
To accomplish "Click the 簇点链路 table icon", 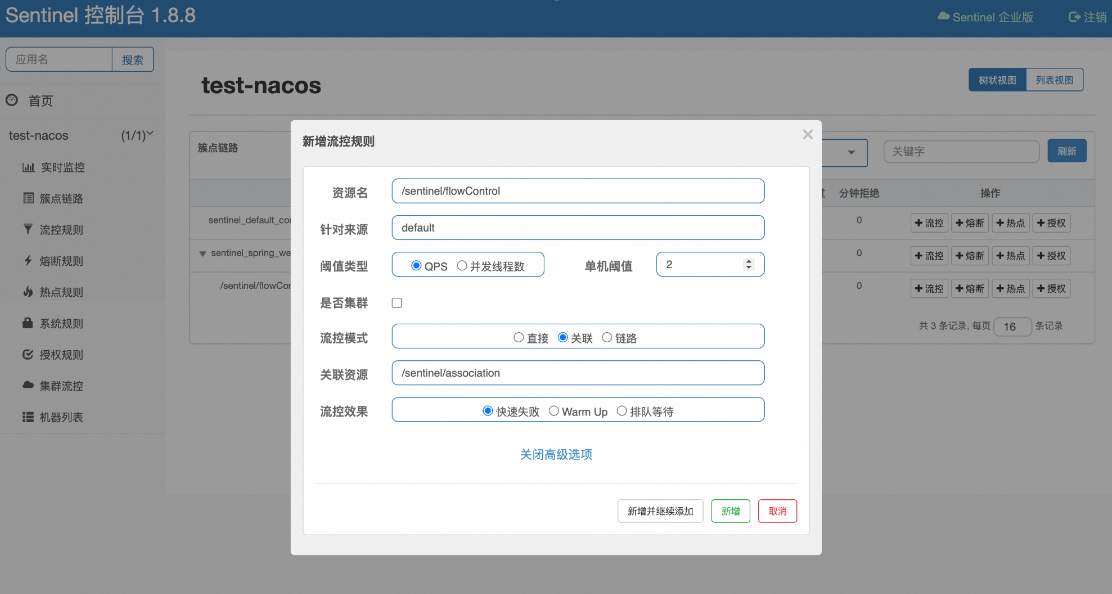I will click(x=29, y=198).
